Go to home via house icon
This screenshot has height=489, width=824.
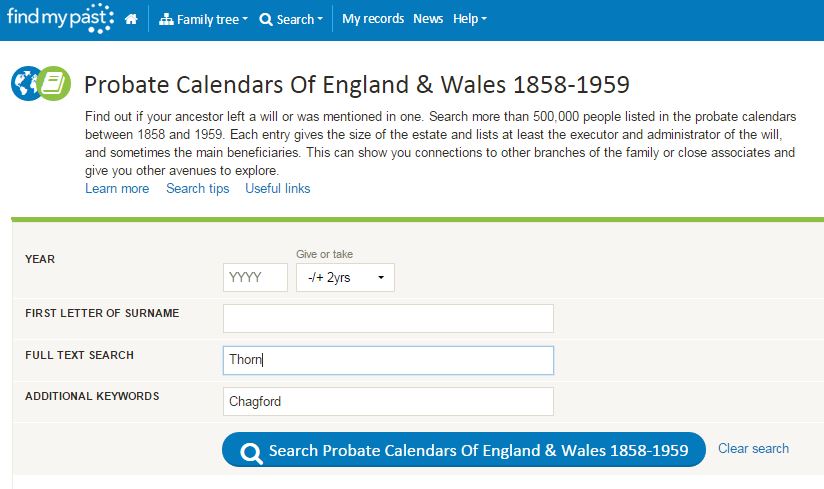pos(131,19)
